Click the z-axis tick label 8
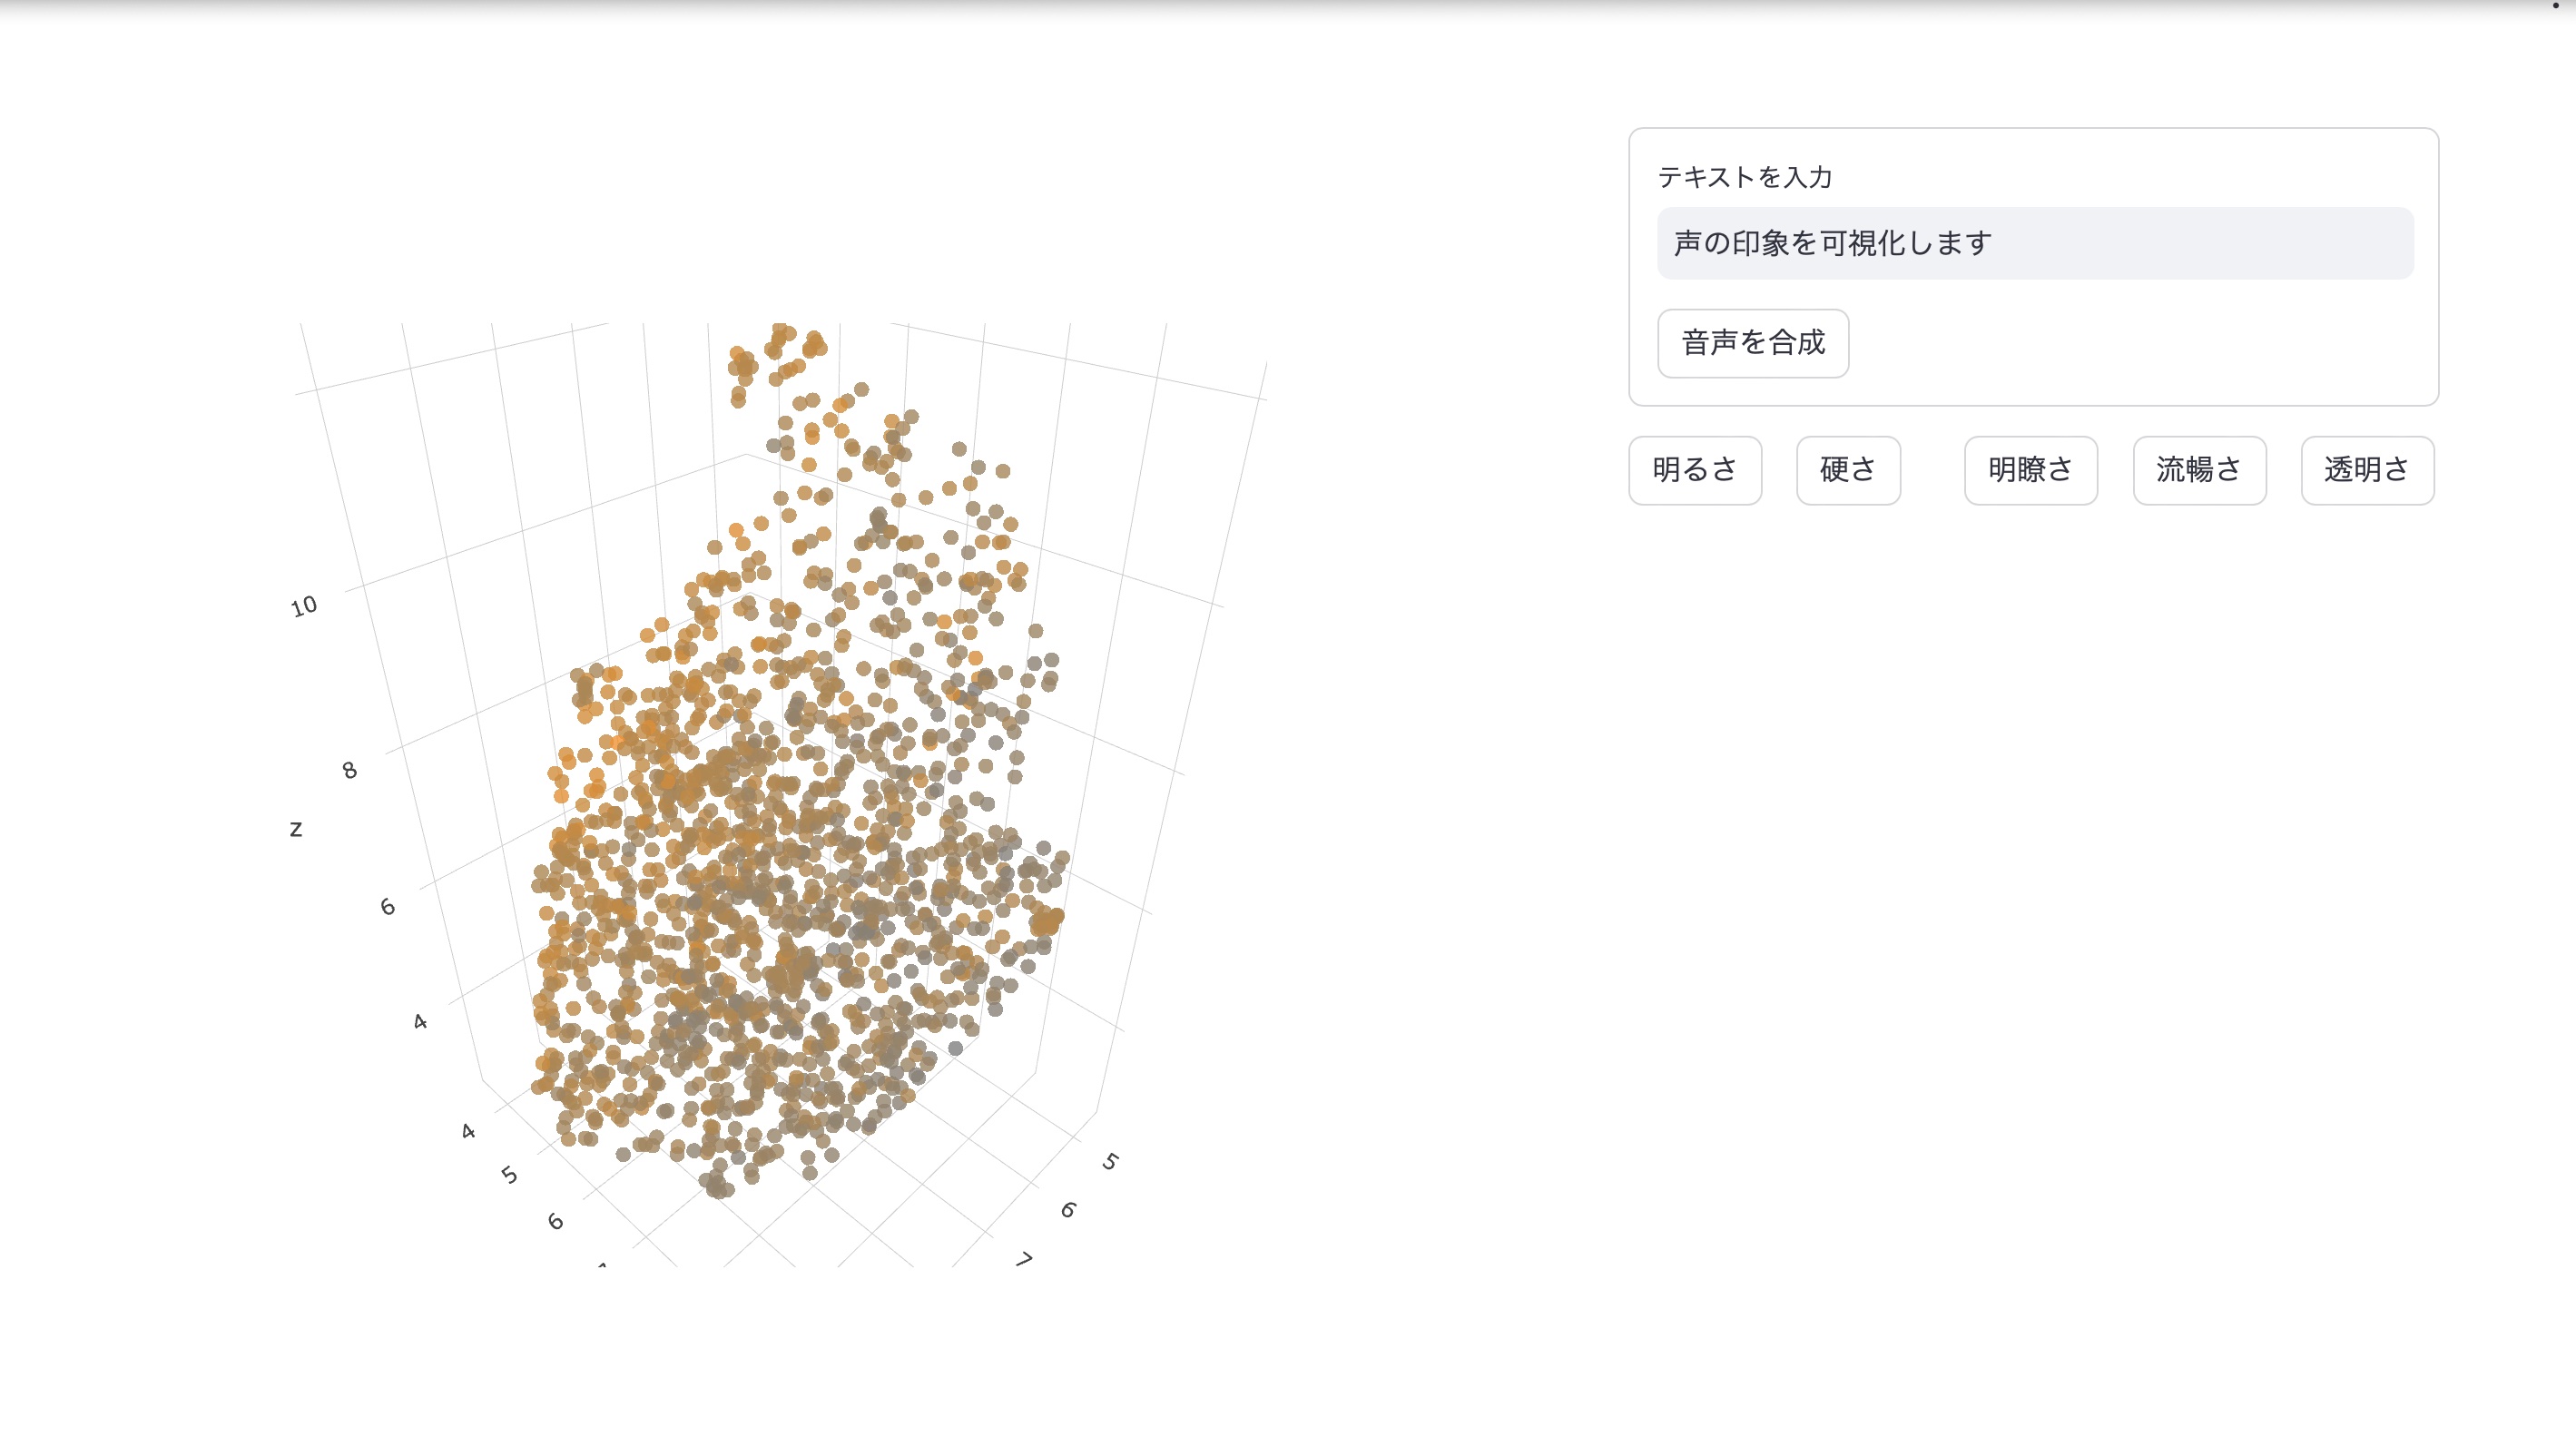The width and height of the screenshot is (2576, 1447). (349, 770)
